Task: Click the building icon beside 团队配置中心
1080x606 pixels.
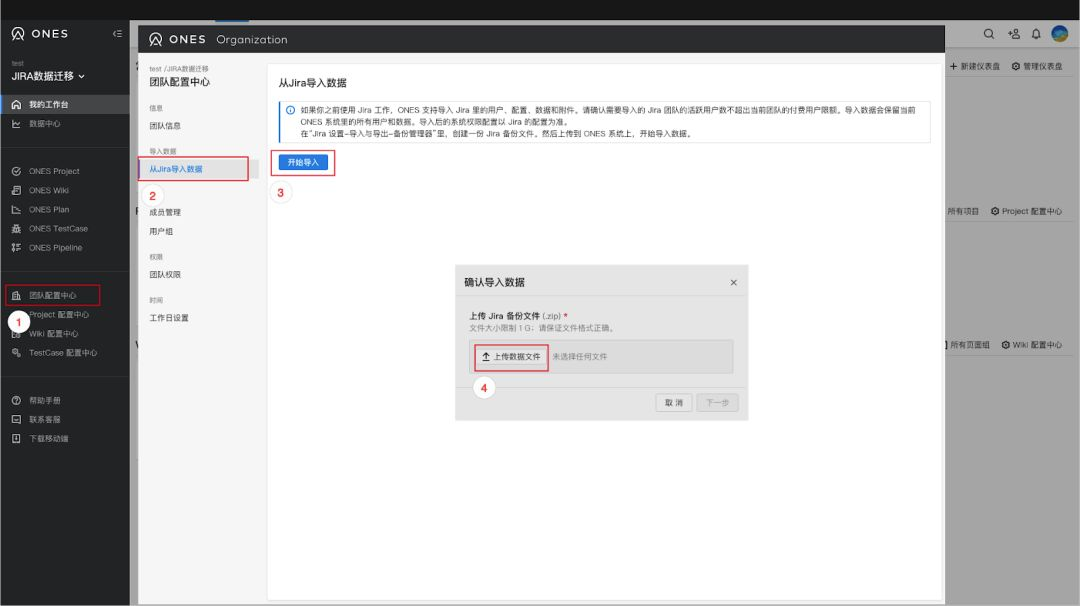Action: [x=17, y=295]
